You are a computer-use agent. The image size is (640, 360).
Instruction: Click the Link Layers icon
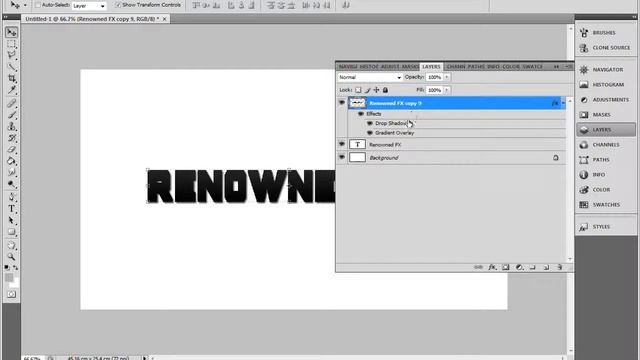(478, 267)
